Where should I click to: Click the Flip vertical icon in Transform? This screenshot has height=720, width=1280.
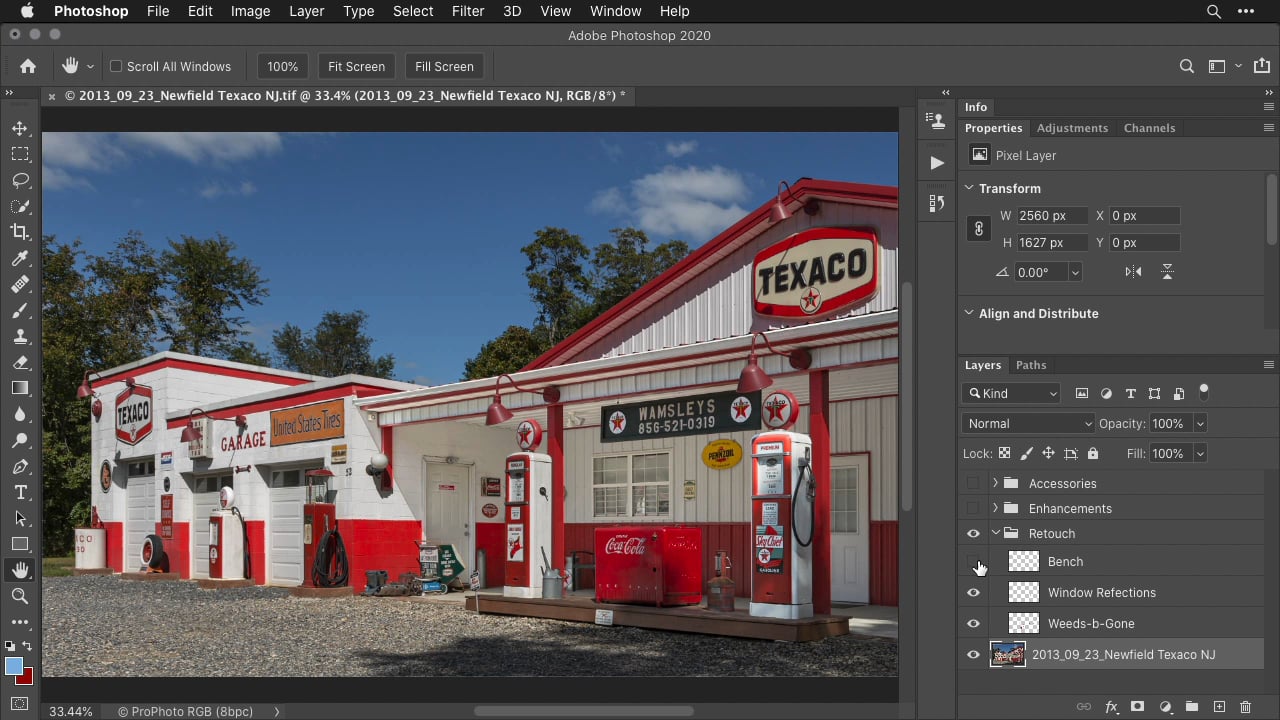[x=1166, y=272]
